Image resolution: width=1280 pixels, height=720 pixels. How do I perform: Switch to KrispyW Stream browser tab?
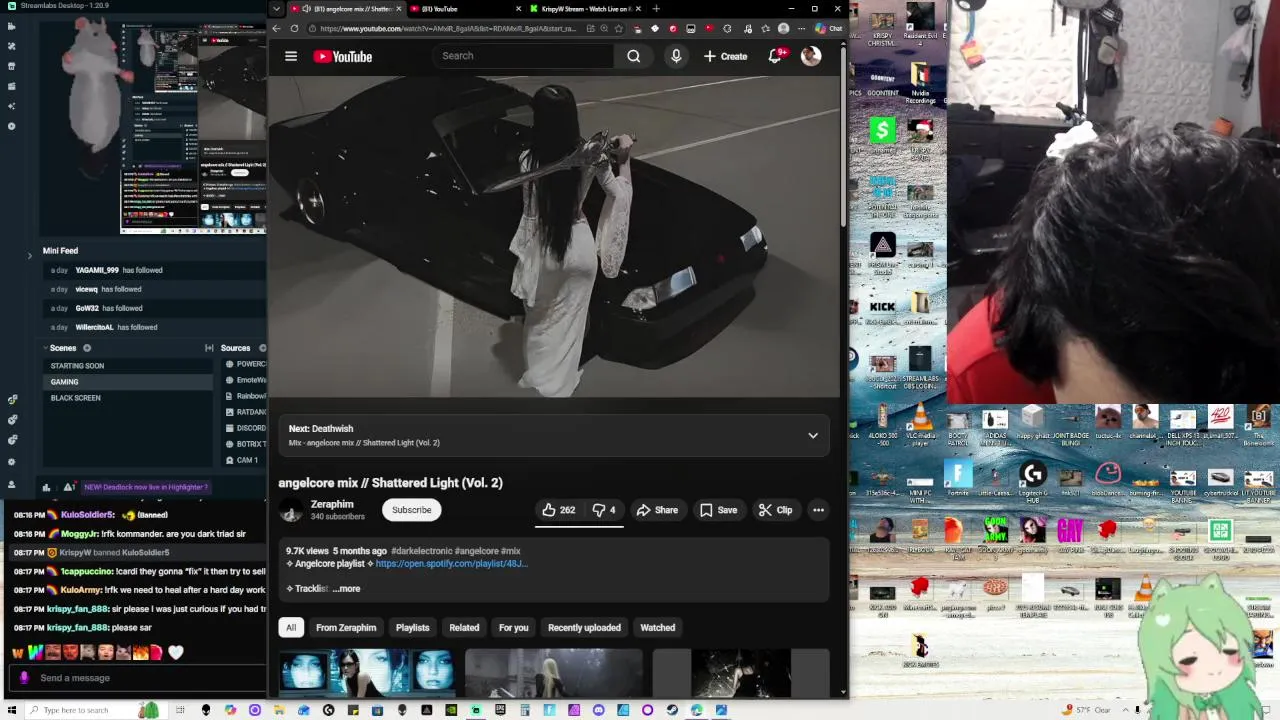pyautogui.click(x=585, y=9)
